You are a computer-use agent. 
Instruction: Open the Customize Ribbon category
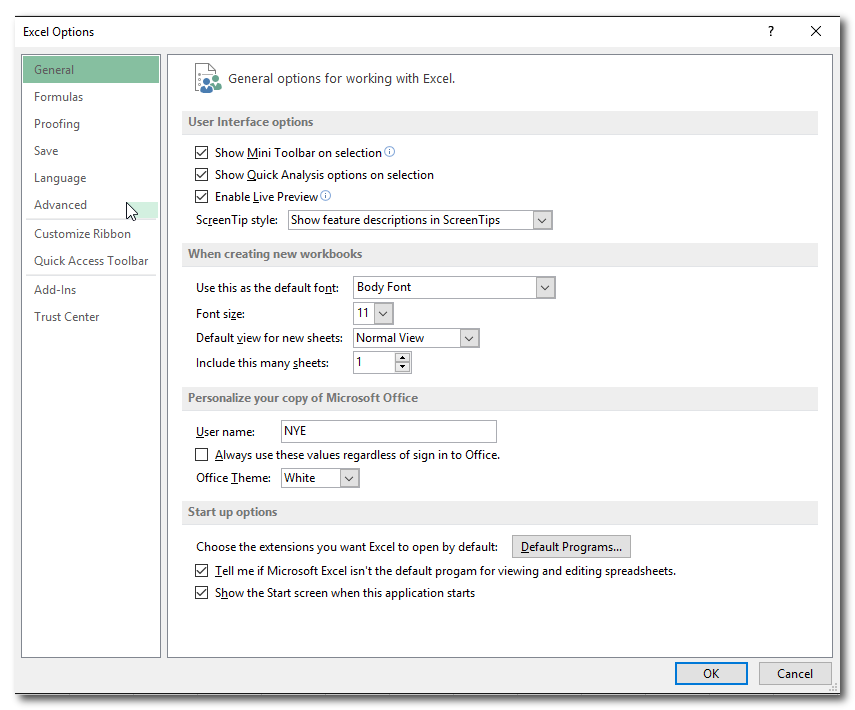(x=82, y=234)
